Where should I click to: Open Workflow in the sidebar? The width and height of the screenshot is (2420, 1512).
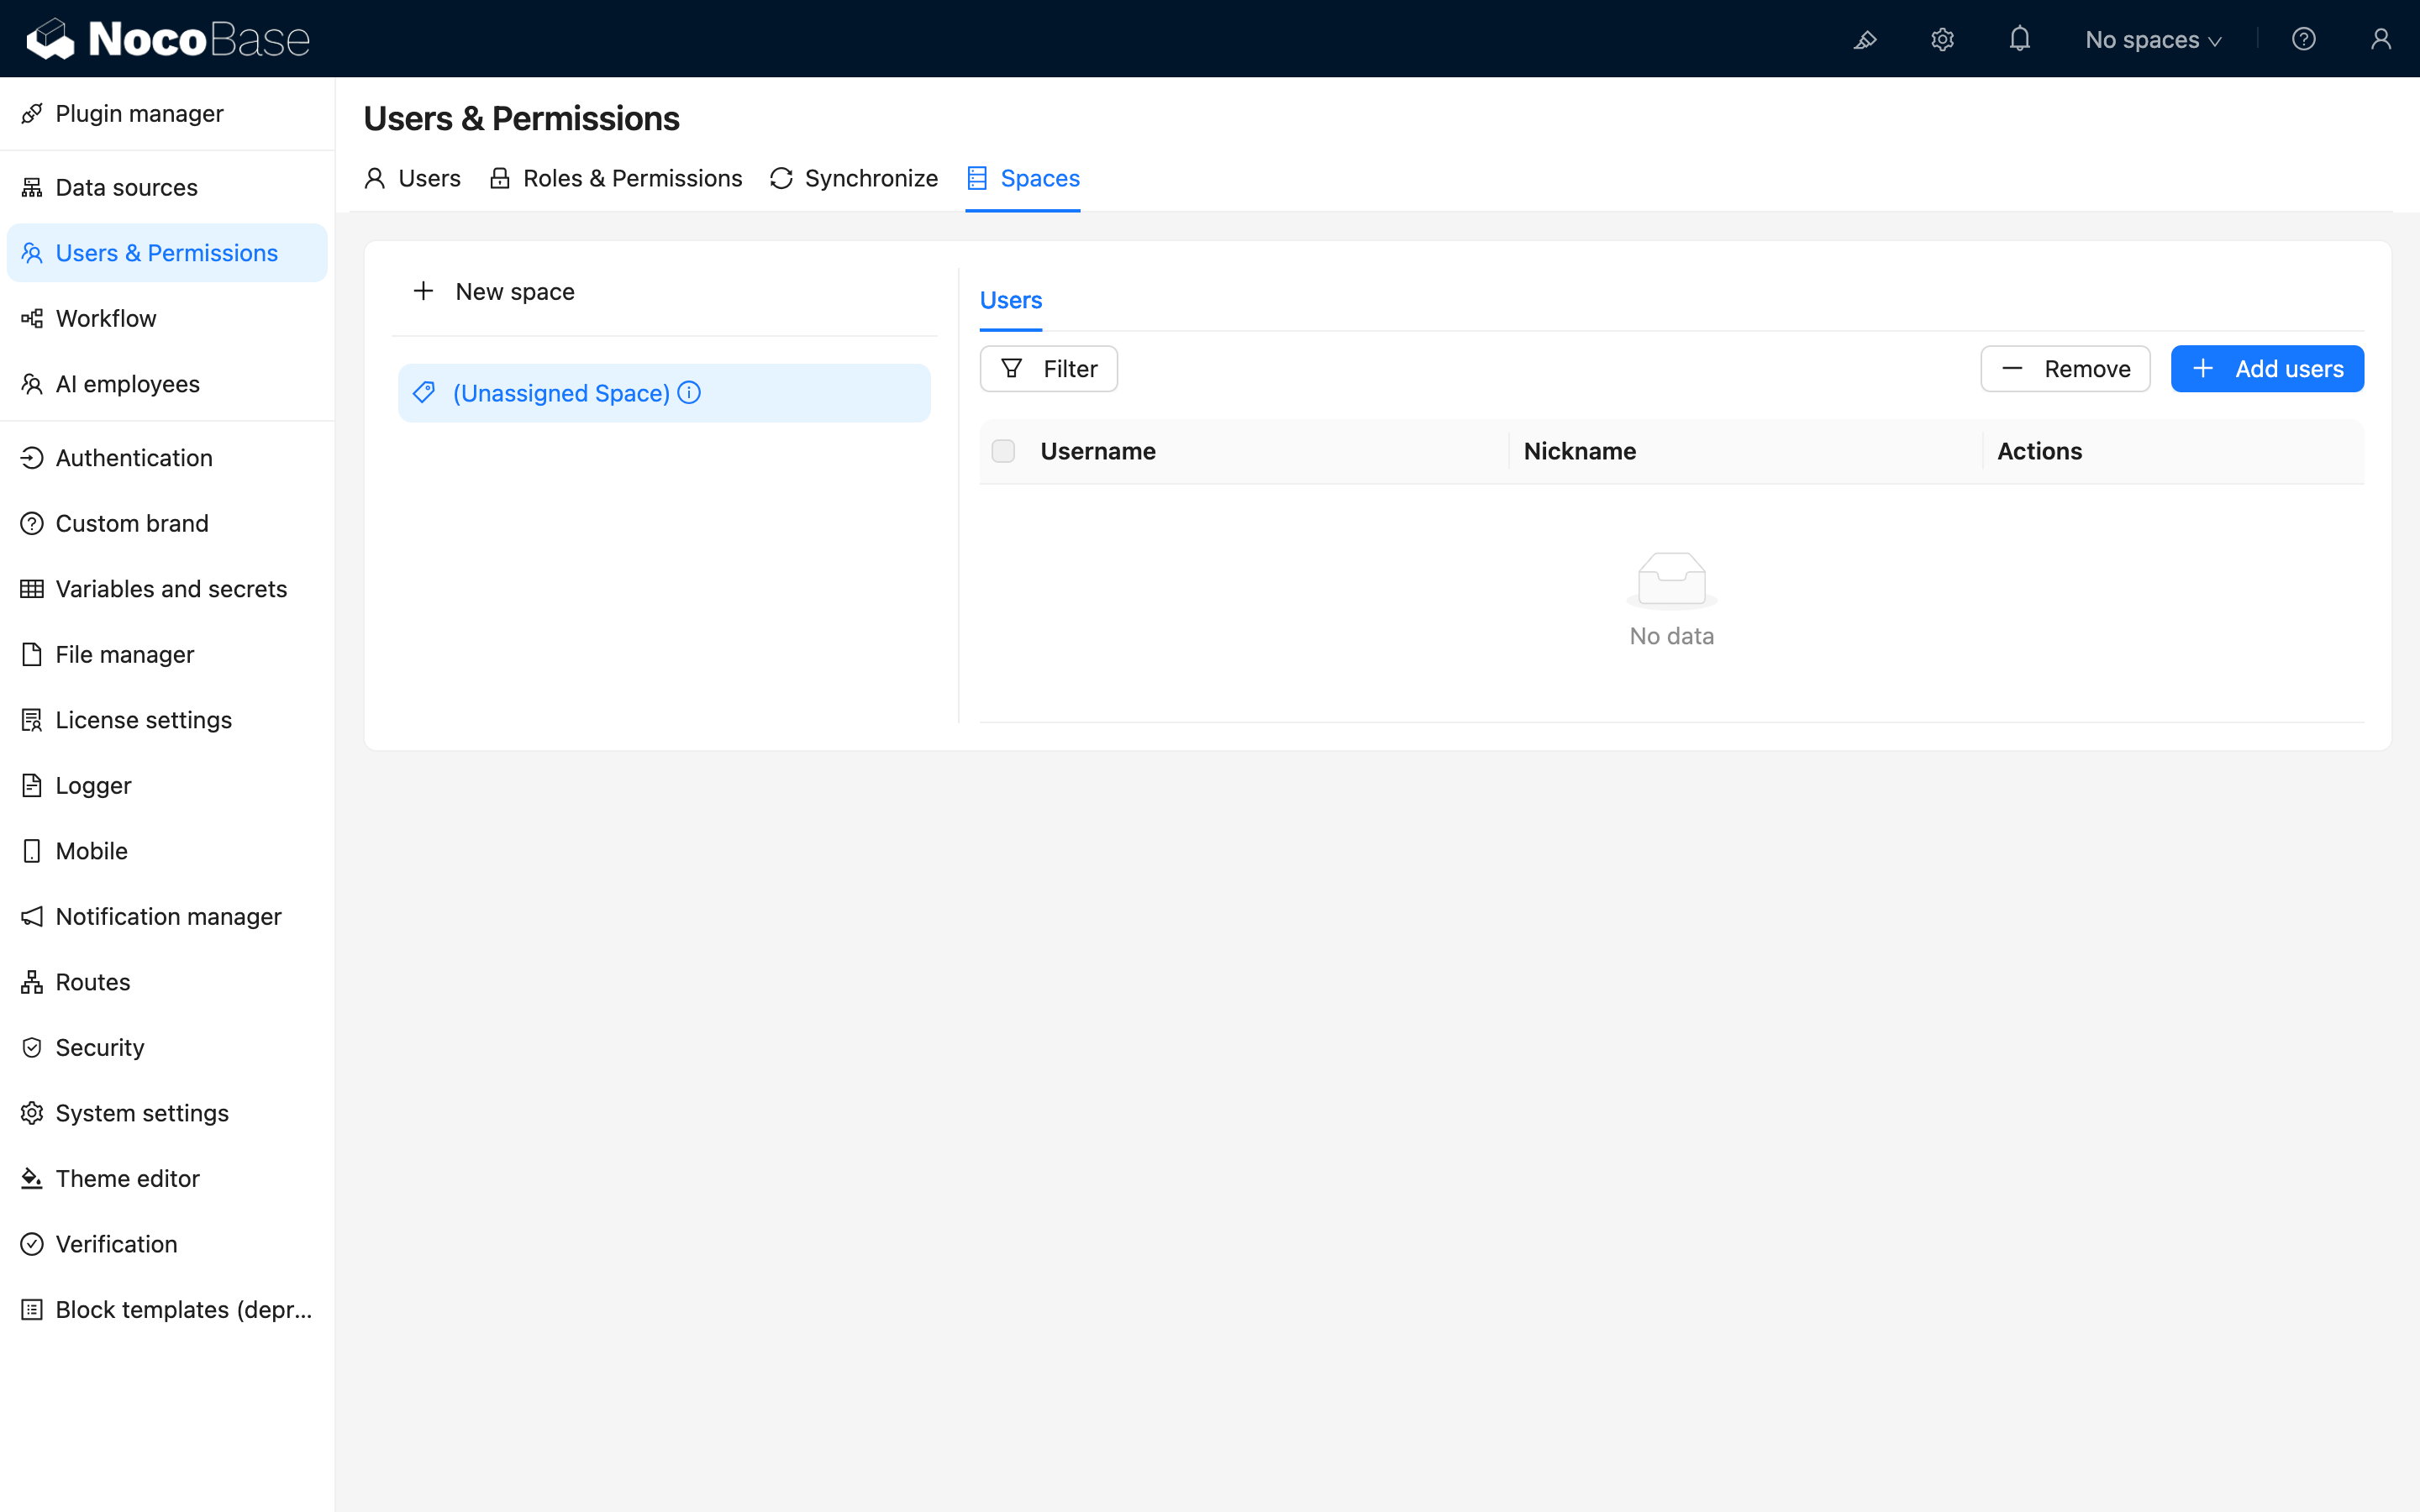coord(106,318)
